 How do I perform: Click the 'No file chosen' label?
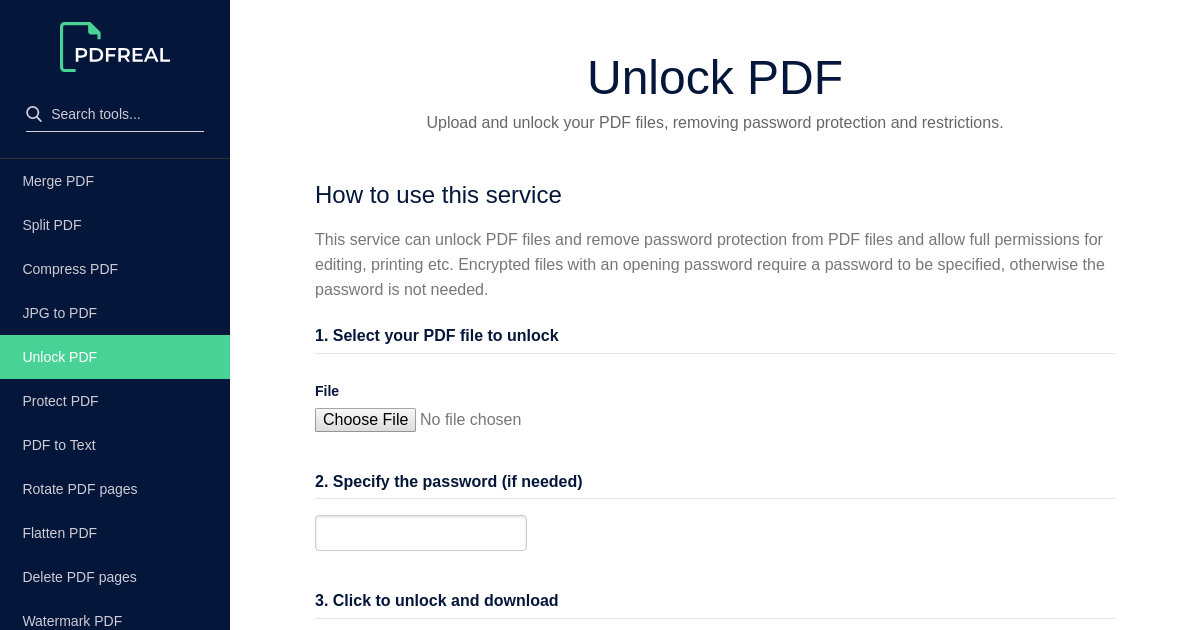pos(470,420)
